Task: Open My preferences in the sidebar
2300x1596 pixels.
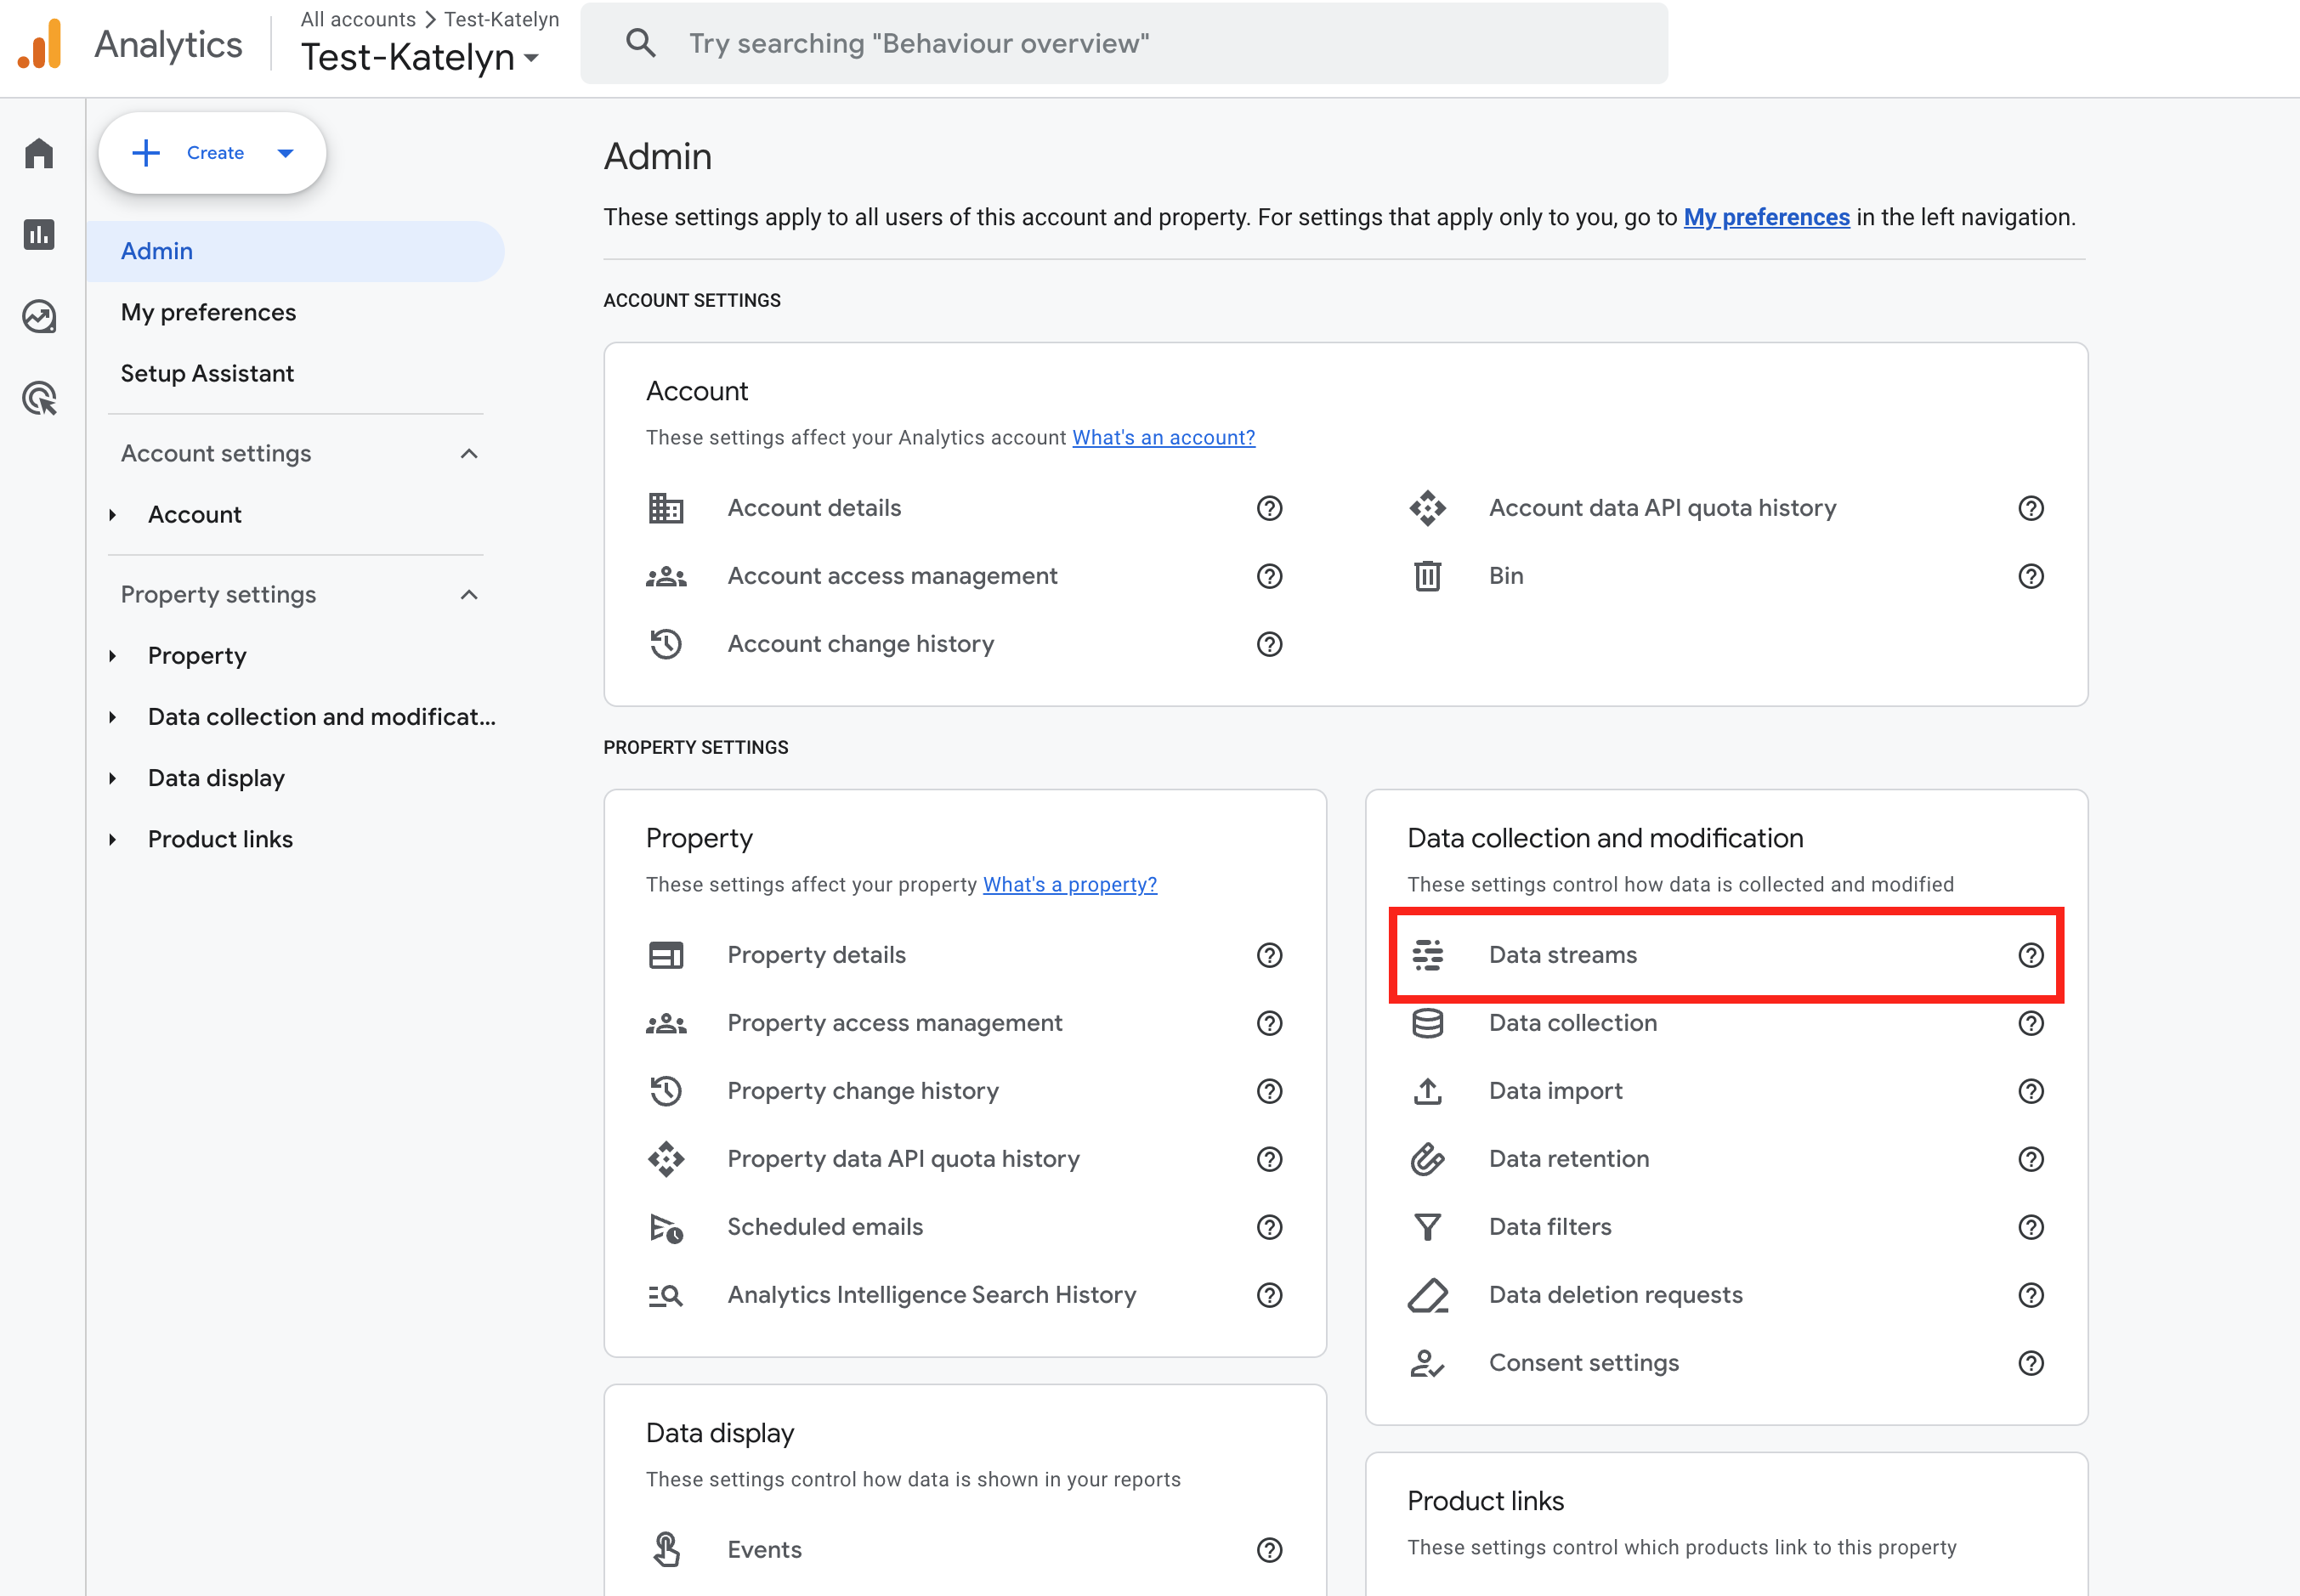Action: [208, 312]
